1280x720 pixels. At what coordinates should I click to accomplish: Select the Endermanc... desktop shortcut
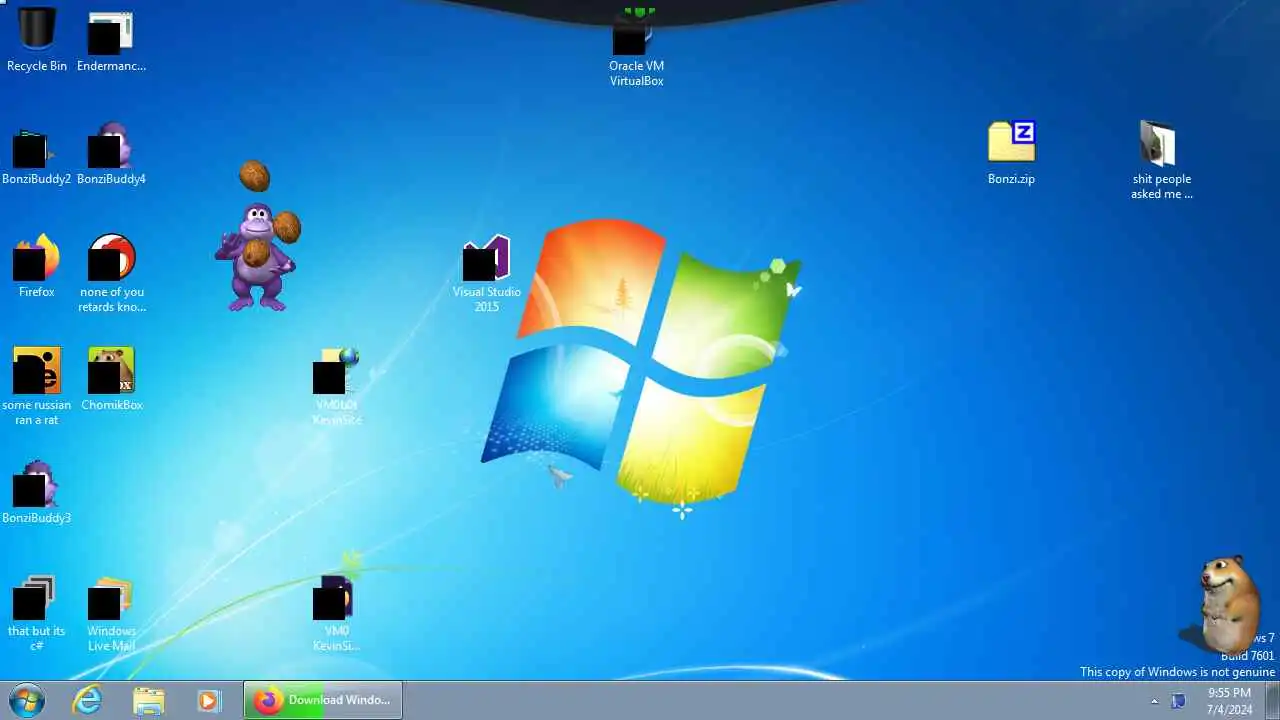[111, 40]
